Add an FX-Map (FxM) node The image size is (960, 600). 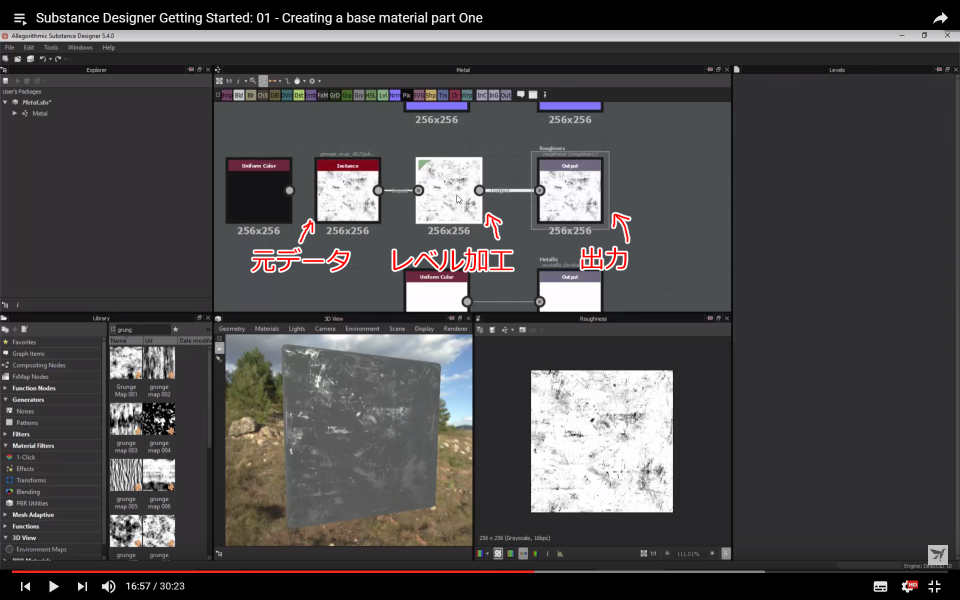(323, 95)
